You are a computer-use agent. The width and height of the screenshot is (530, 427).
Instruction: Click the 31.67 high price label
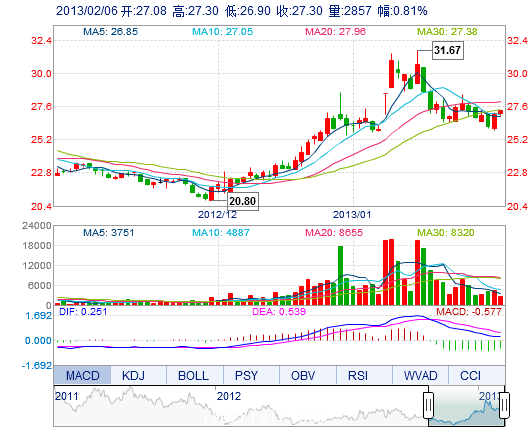click(x=448, y=50)
